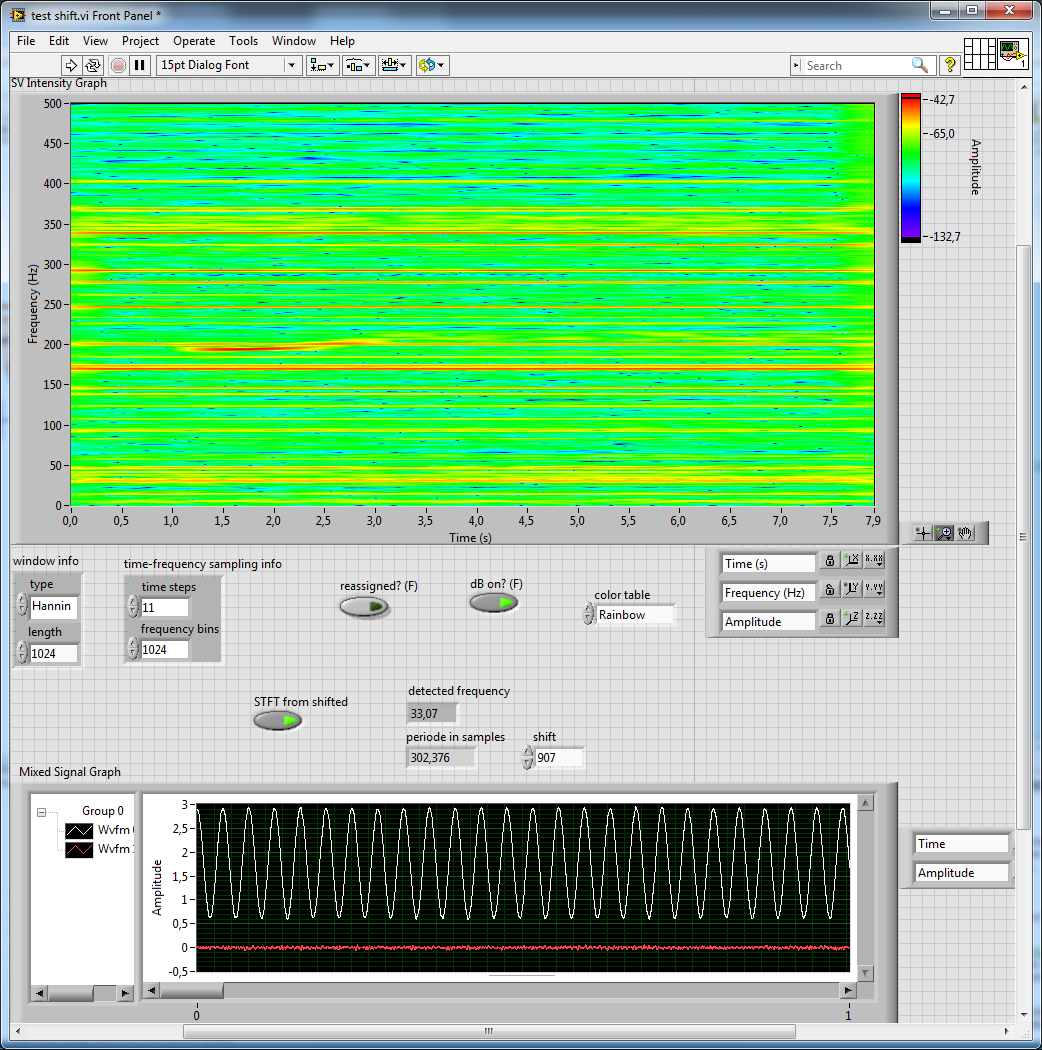Click the Frequency (Hz) autoscale Y button
Image resolution: width=1042 pixels, height=1050 pixels.
(x=851, y=590)
